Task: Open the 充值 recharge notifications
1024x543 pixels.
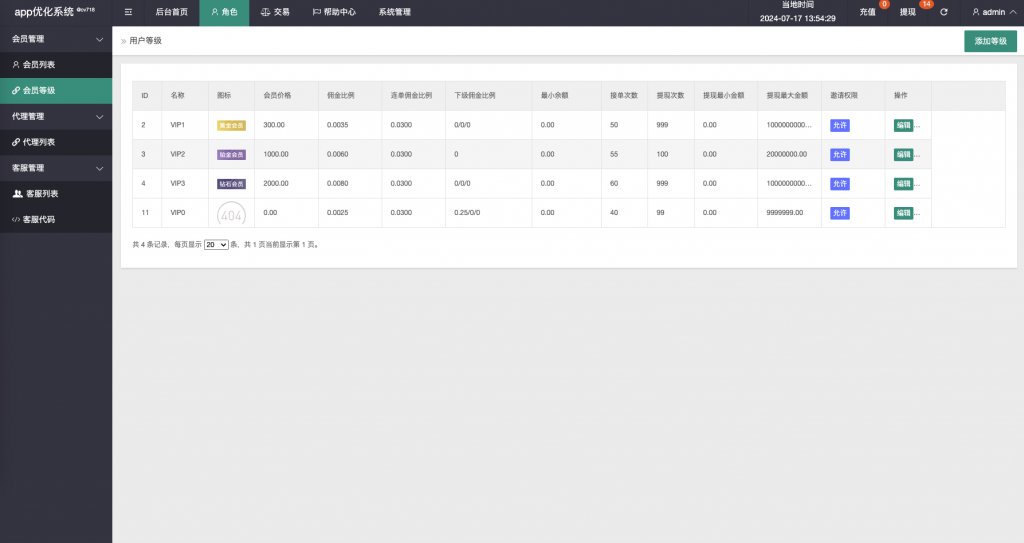Action: [868, 12]
